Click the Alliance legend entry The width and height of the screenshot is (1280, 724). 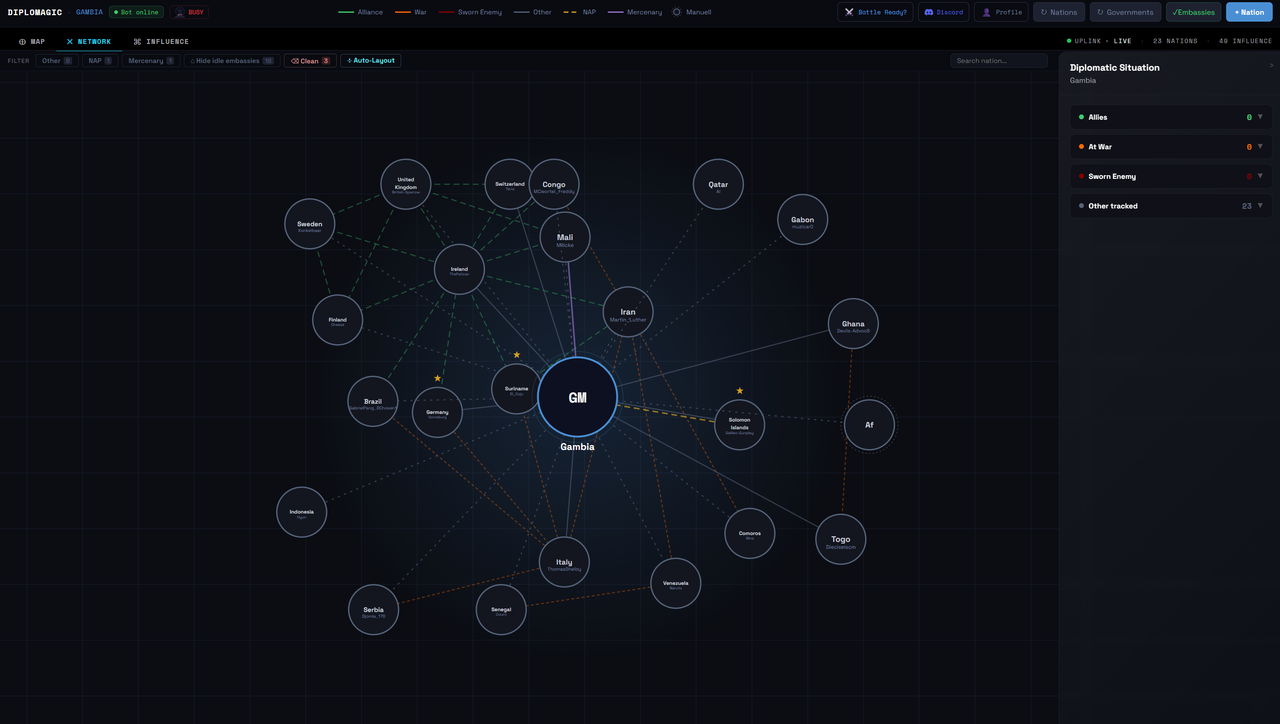coord(361,12)
